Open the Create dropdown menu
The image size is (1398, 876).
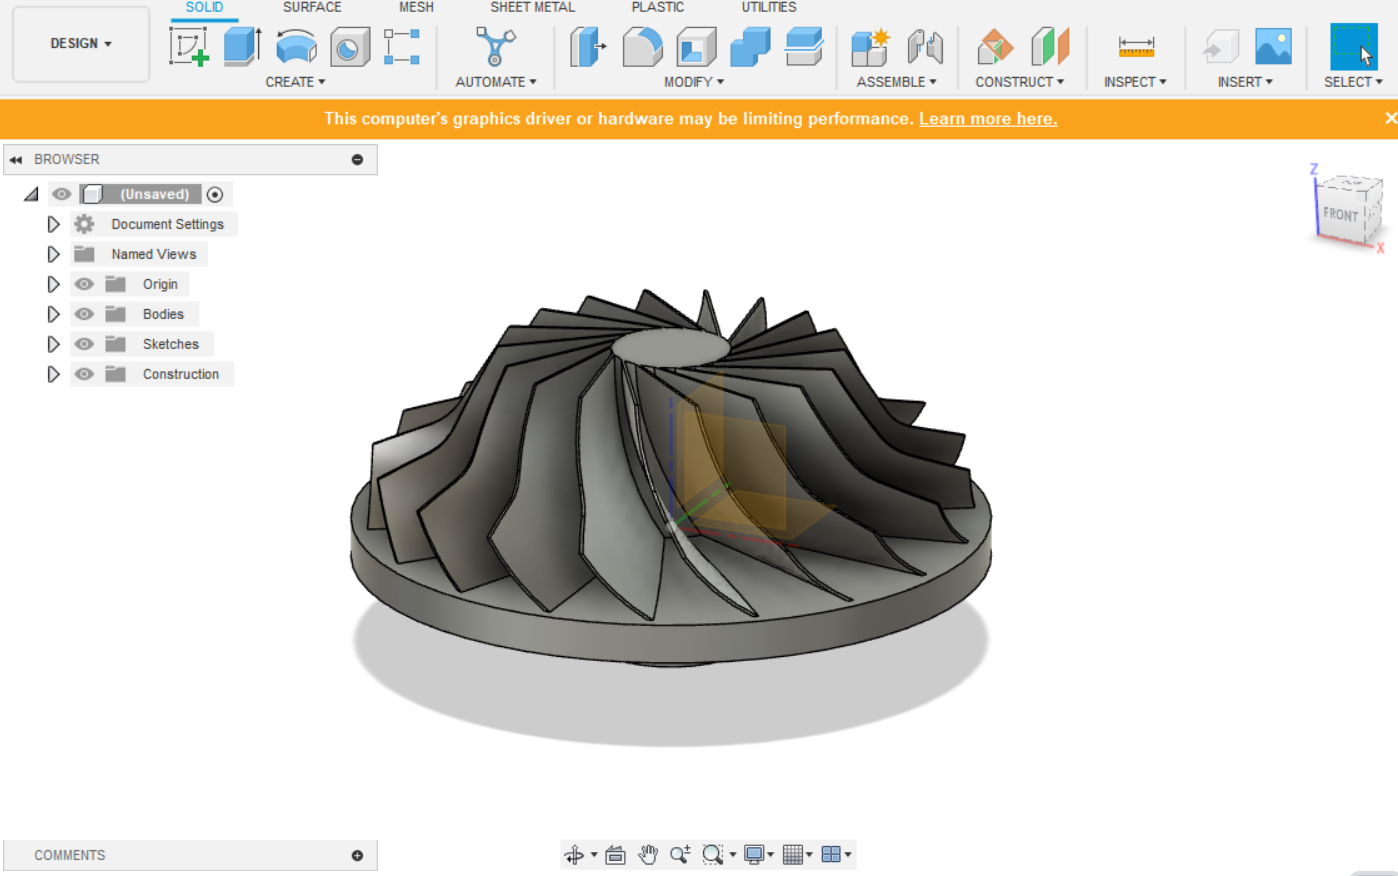point(296,81)
